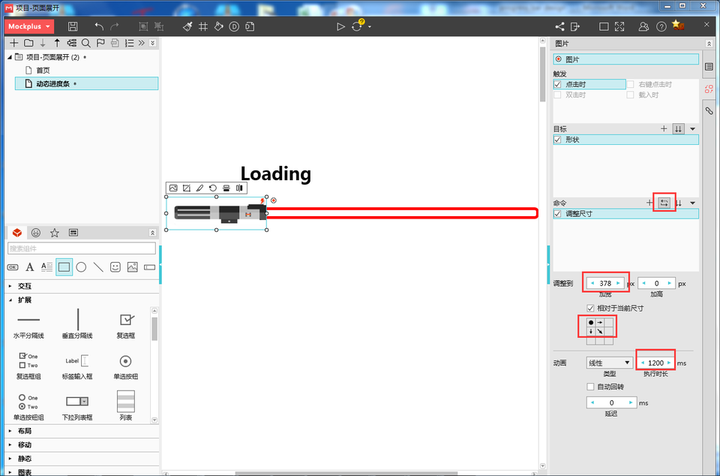
Task: Open the user account icon
Action: pos(643,27)
